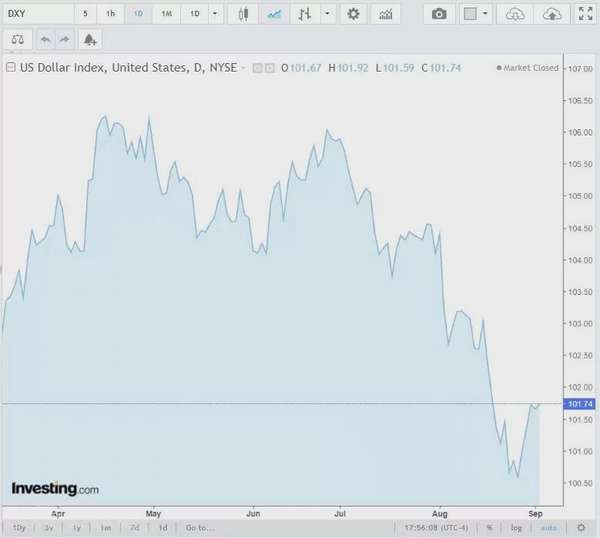600x538 pixels.
Task: Select the 1h interval
Action: coord(111,14)
